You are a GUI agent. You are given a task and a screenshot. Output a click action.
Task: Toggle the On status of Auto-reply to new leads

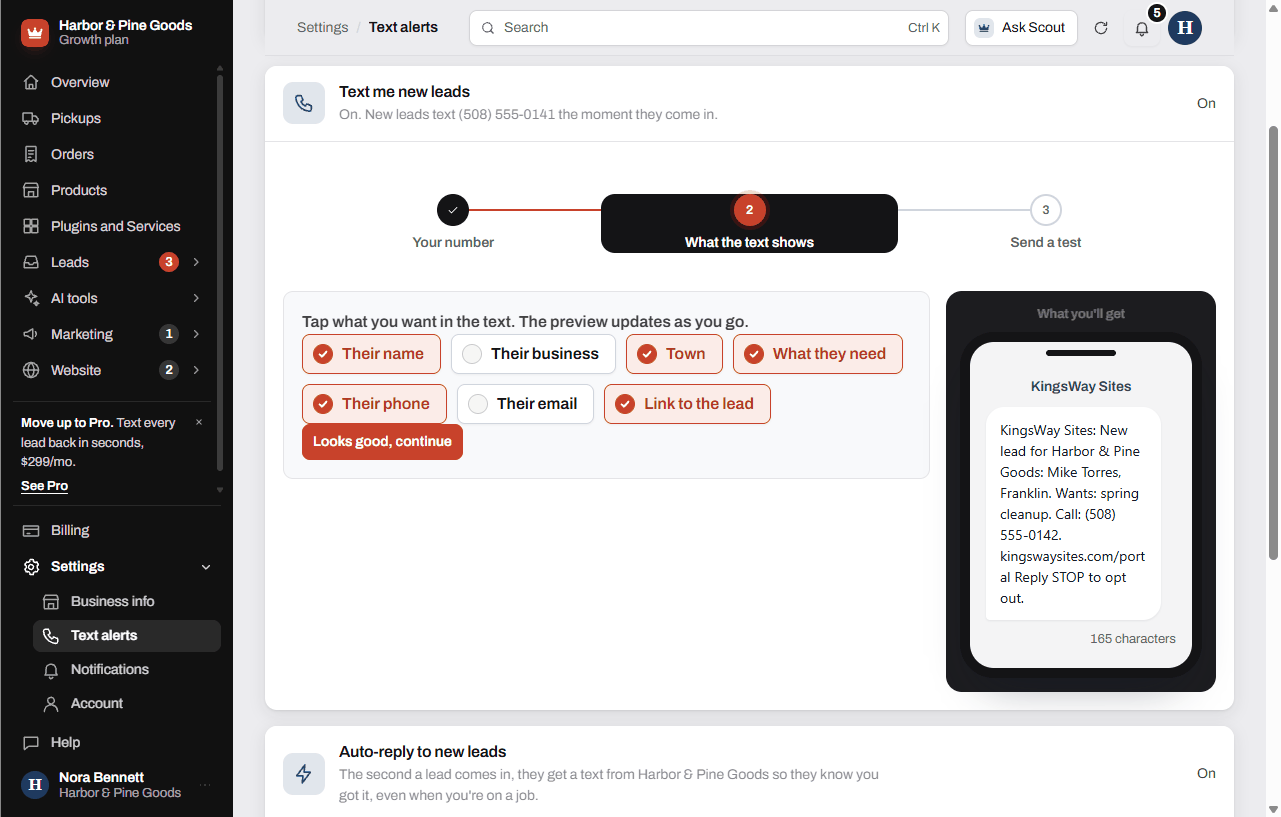[x=1206, y=773]
